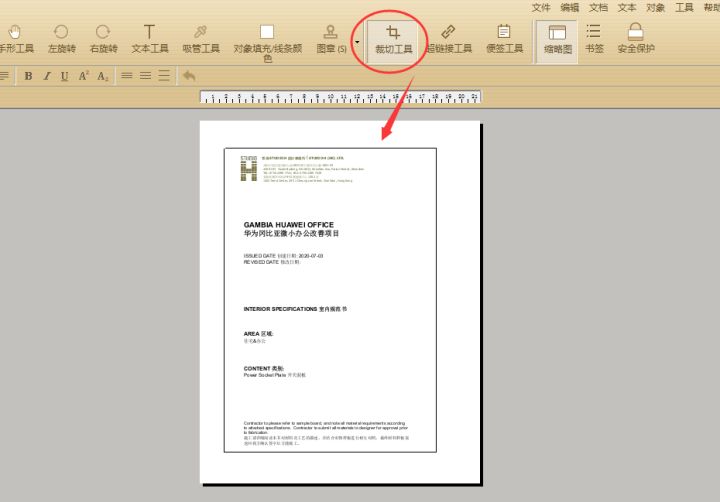Click the "AREA 区域:" label

[258, 334]
